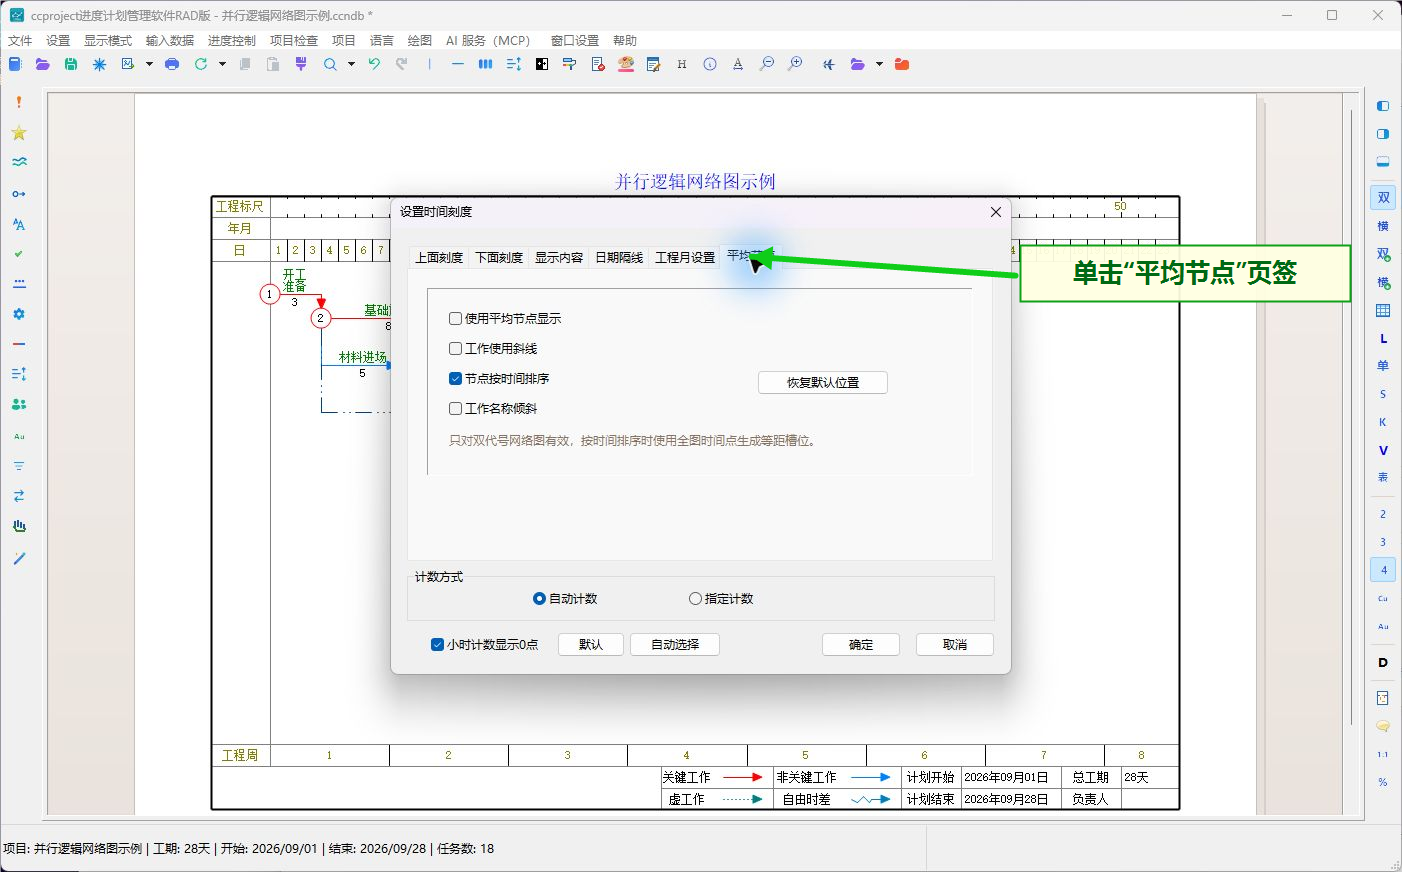
Task: Click the 默认 button
Action: click(x=591, y=644)
